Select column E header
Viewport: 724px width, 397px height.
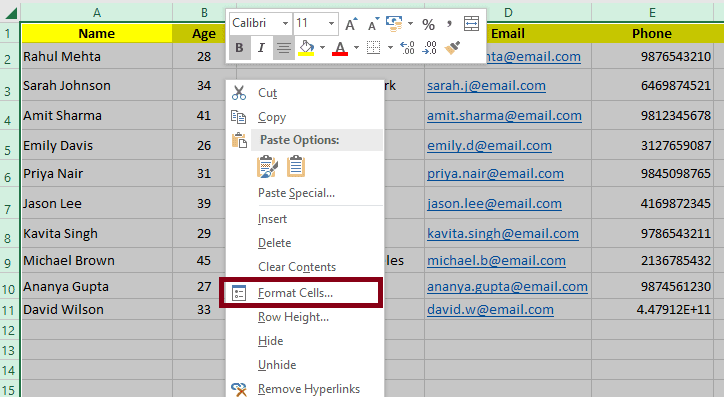(x=652, y=12)
